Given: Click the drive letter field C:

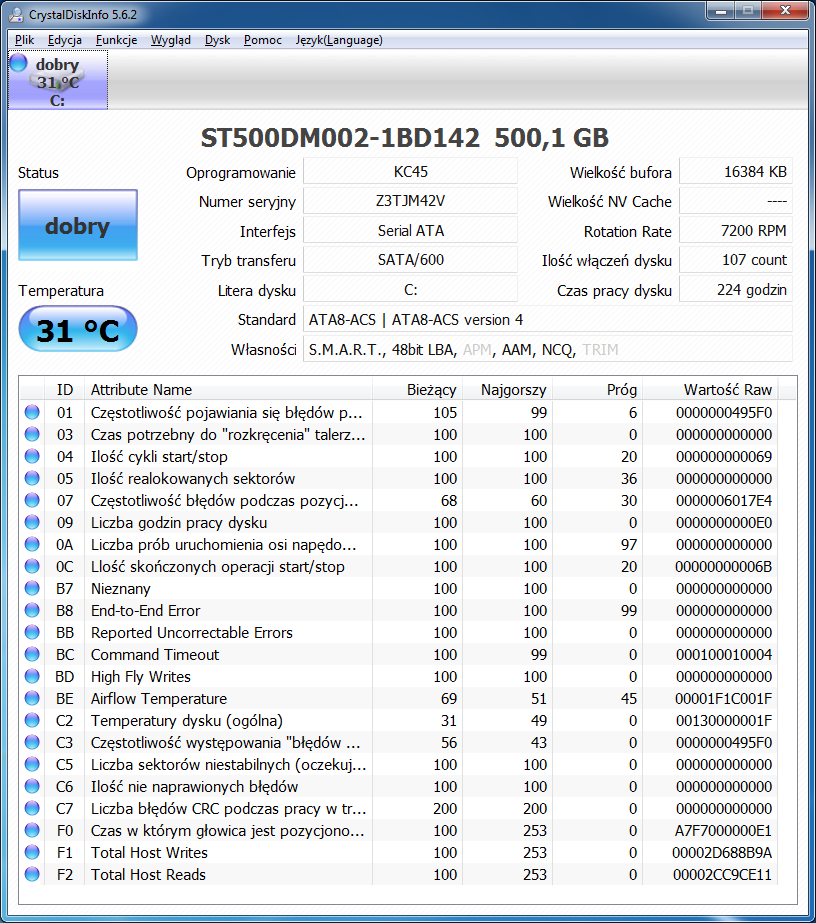Looking at the screenshot, I should 410,290.
